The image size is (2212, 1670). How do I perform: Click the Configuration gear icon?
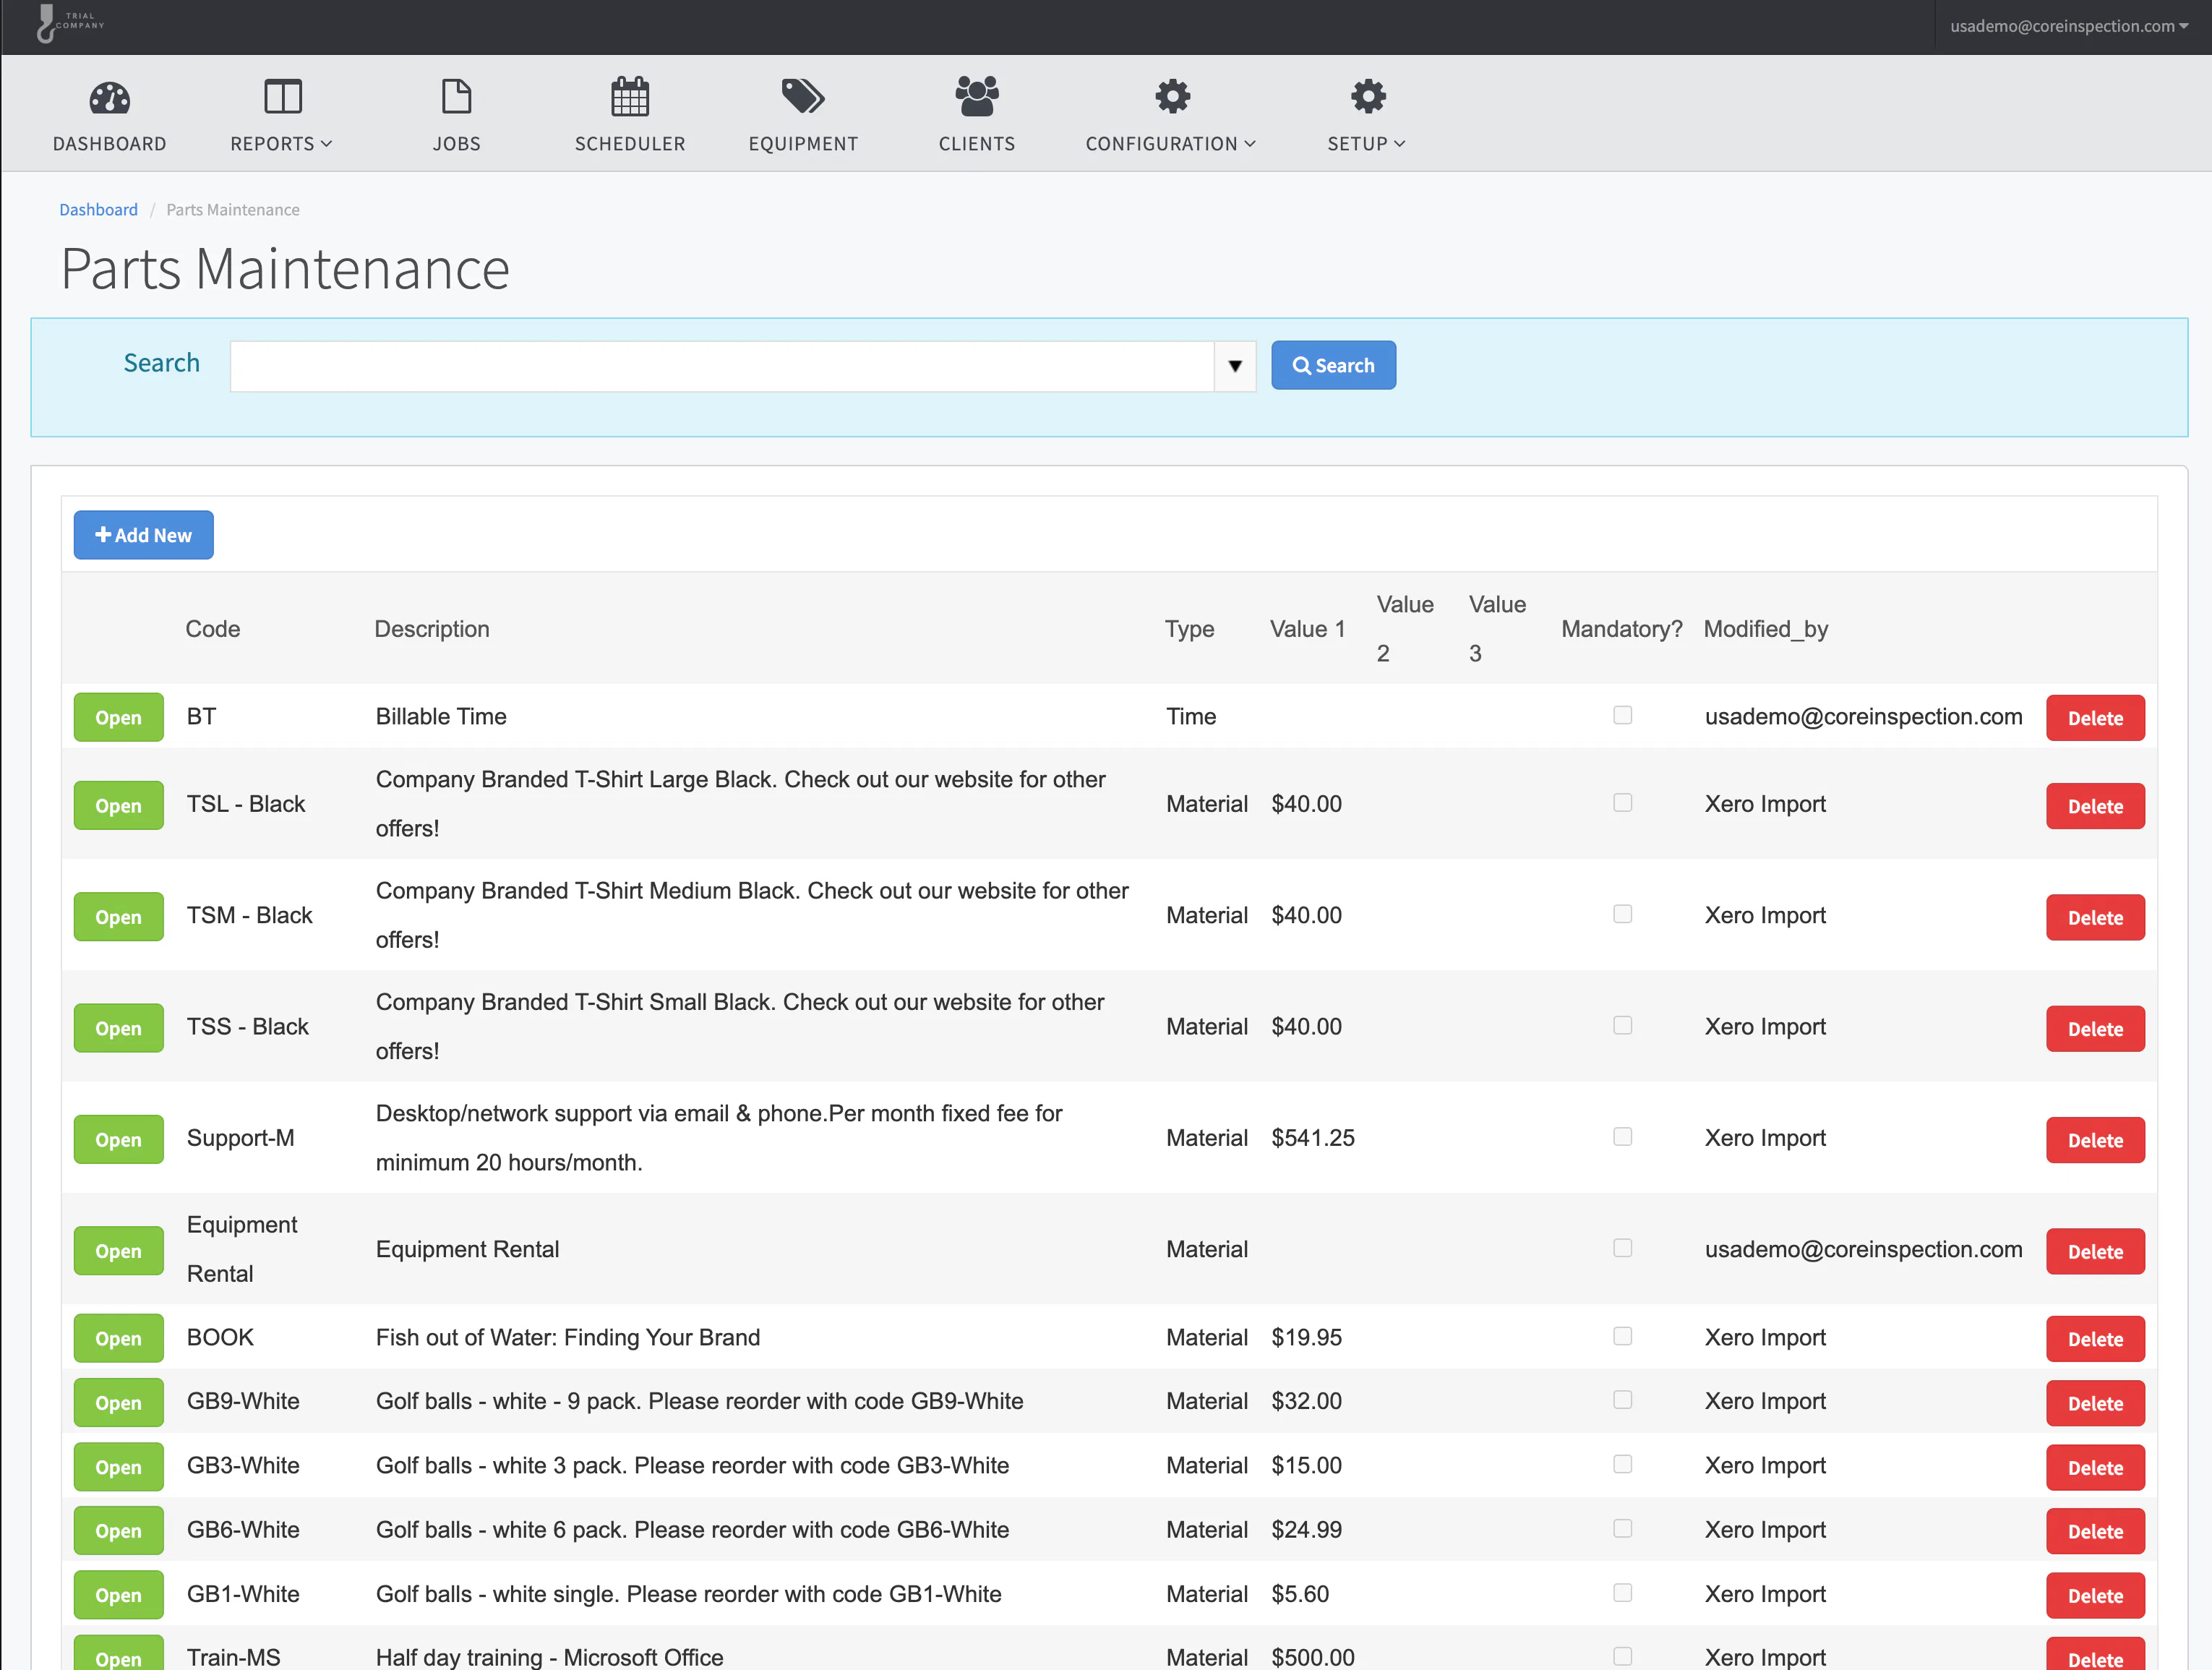1172,97
